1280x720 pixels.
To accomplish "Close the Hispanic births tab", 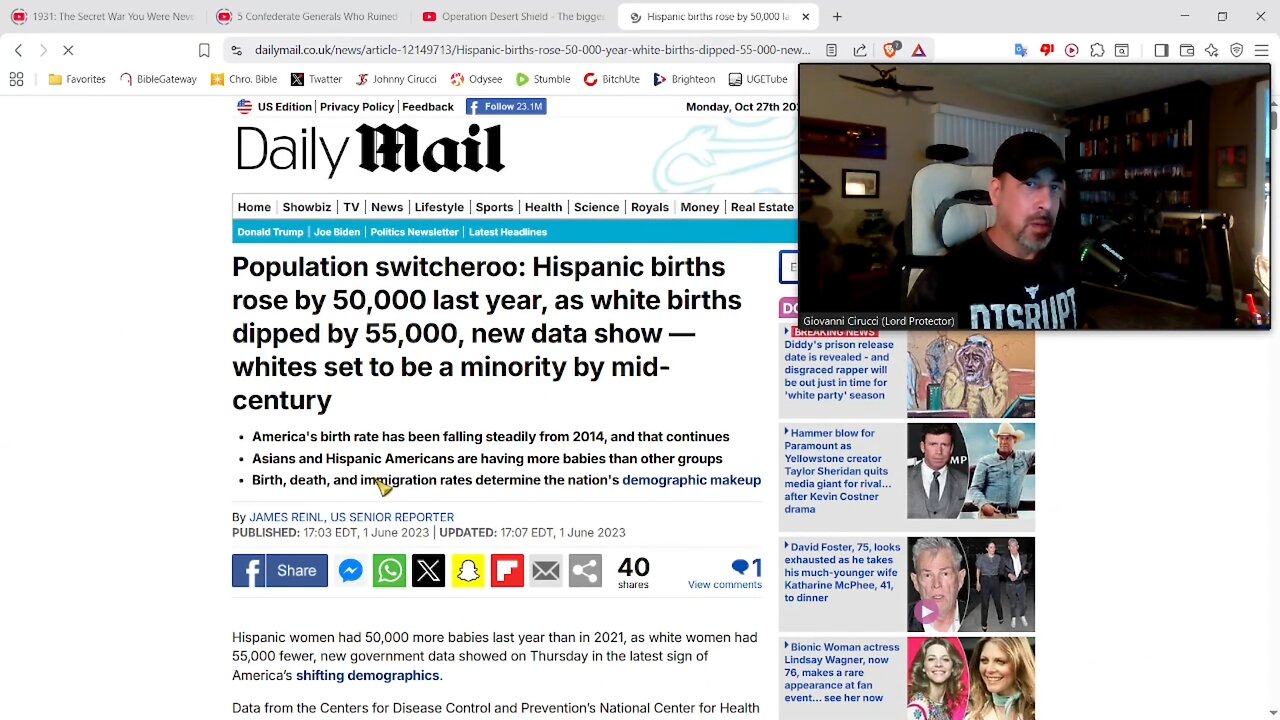I will pyautogui.click(x=806, y=16).
